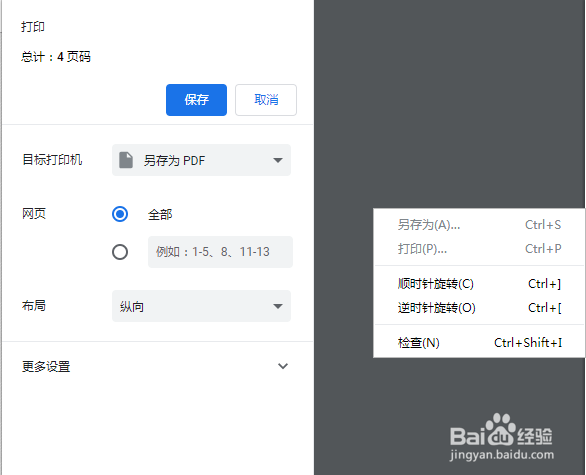Select 检查(N) from context menu
This screenshot has width=586, height=475.
pos(479,342)
